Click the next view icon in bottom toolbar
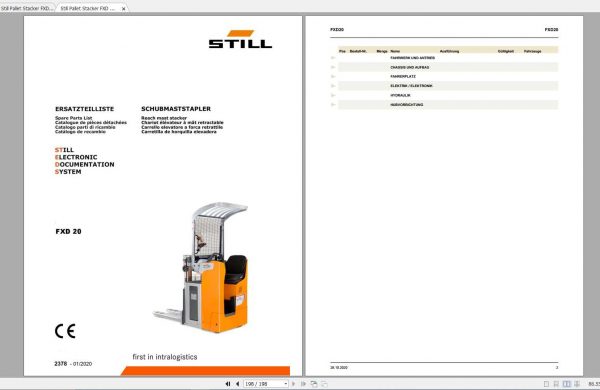The height and width of the screenshot is (390, 600). pyautogui.click(x=324, y=383)
